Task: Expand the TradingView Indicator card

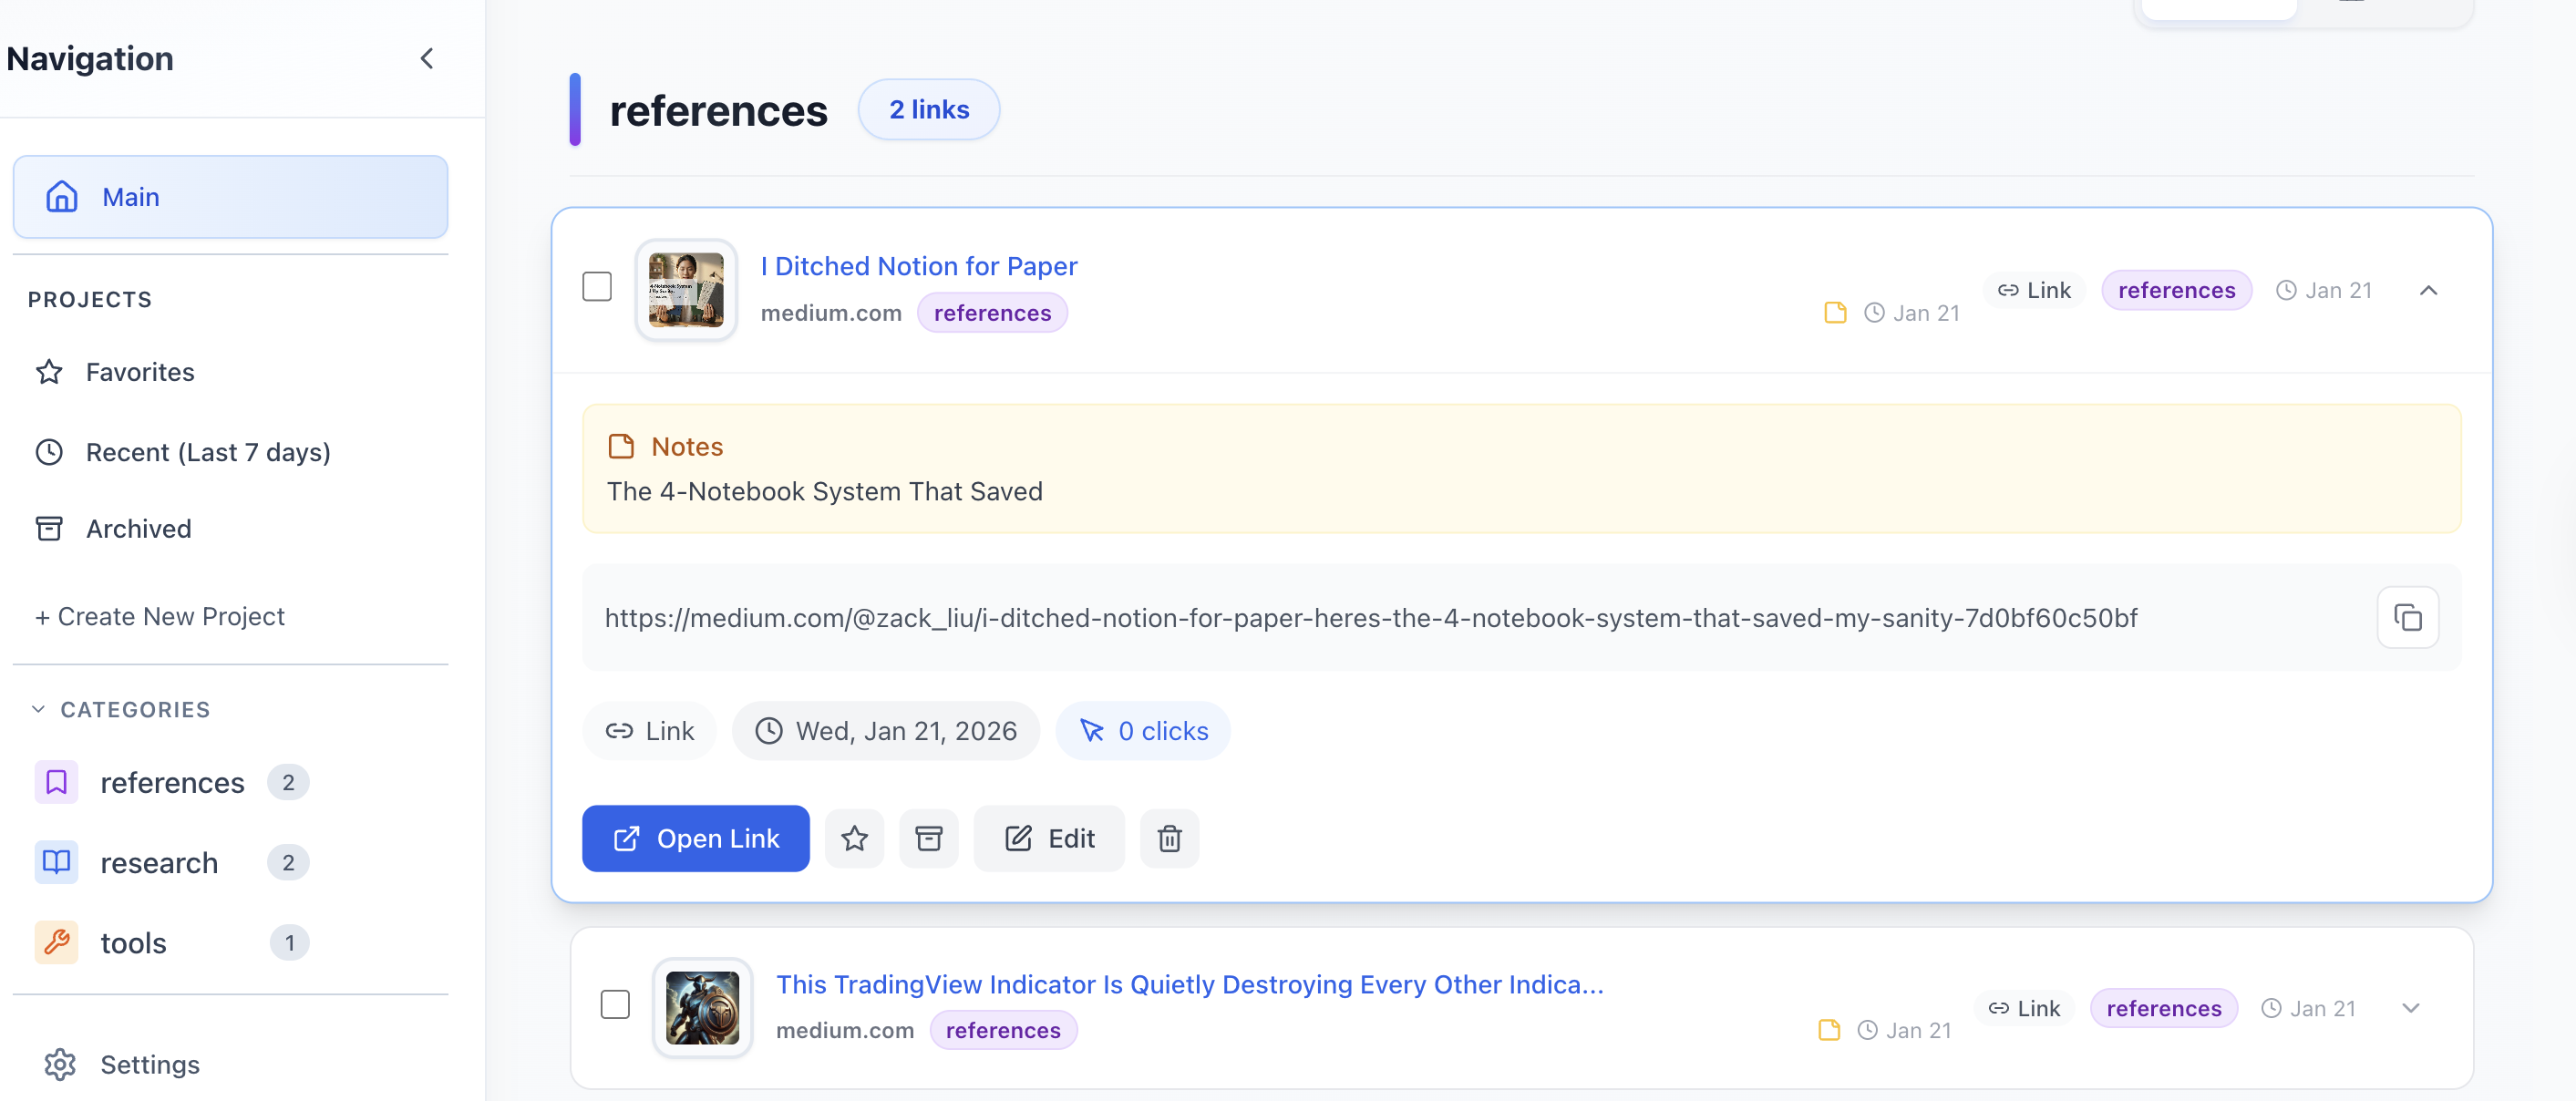Action: (2410, 1008)
